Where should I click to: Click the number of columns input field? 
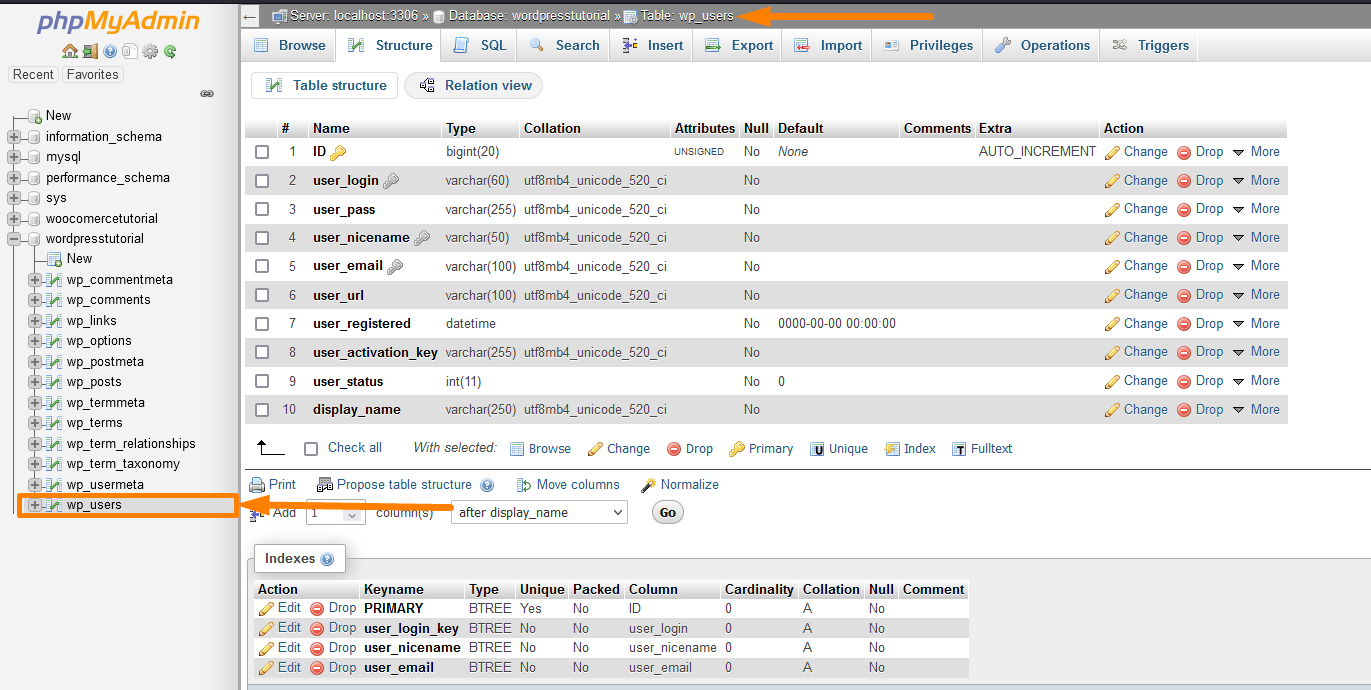click(x=336, y=512)
